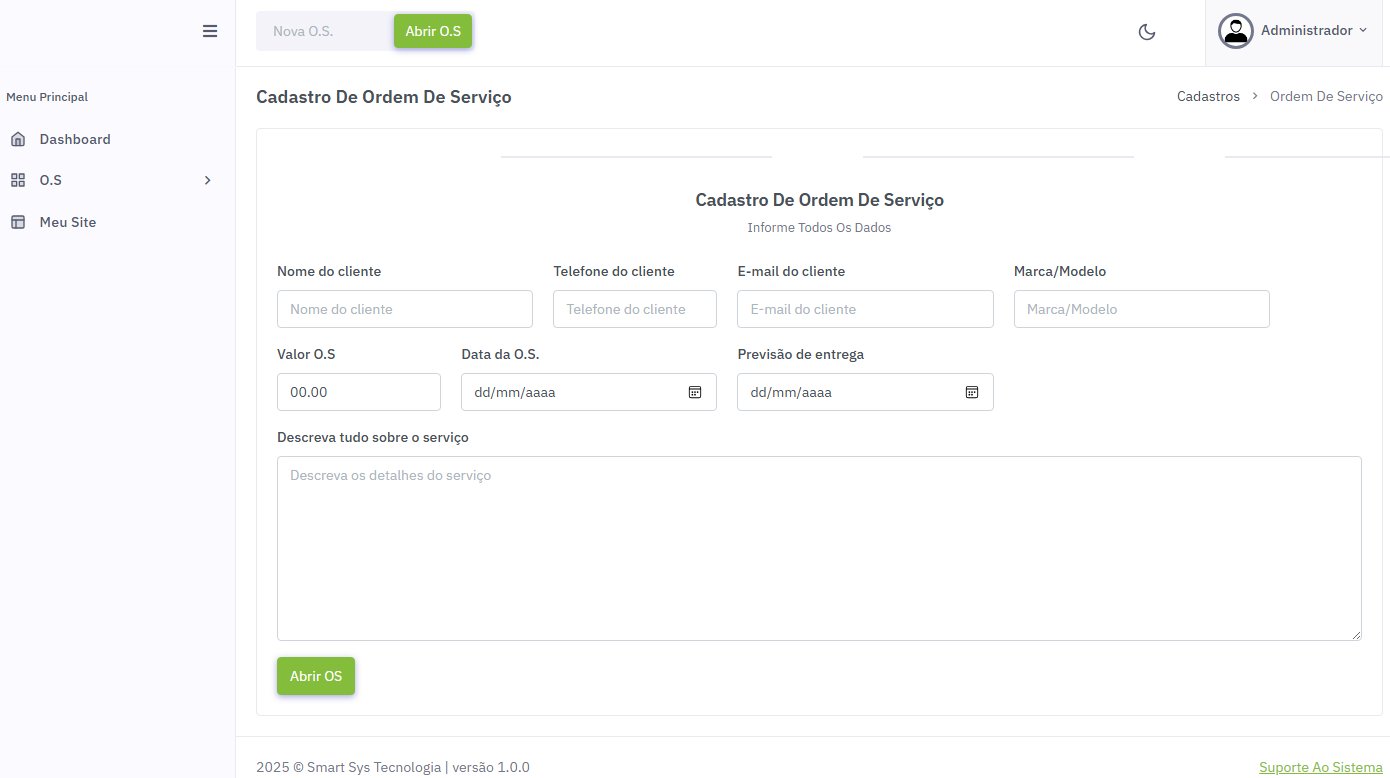Click the Administrador avatar icon
The image size is (1390, 778).
[1235, 31]
